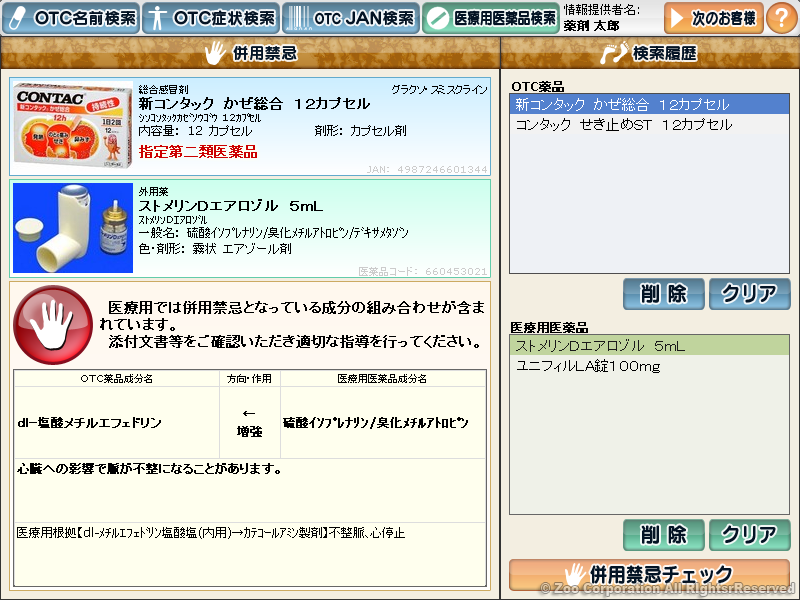This screenshot has height=600, width=800.
Task: Select ストメリンDエアロゾル 5mL in 医療用医薬品 list
Action: coord(649,345)
